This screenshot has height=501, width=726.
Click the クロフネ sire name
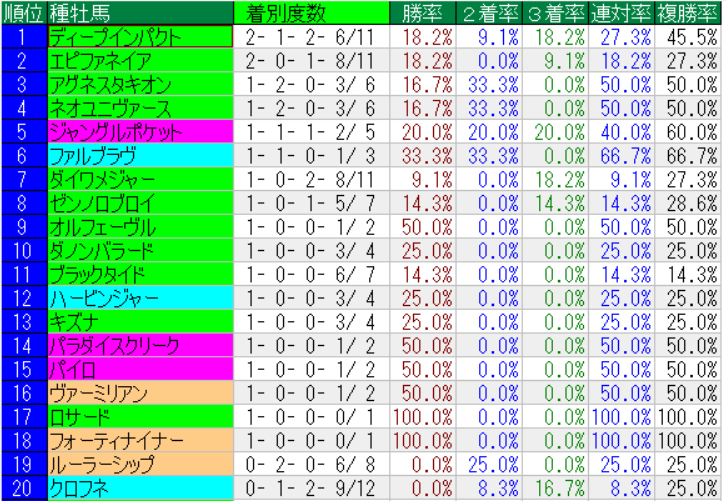tap(140, 488)
